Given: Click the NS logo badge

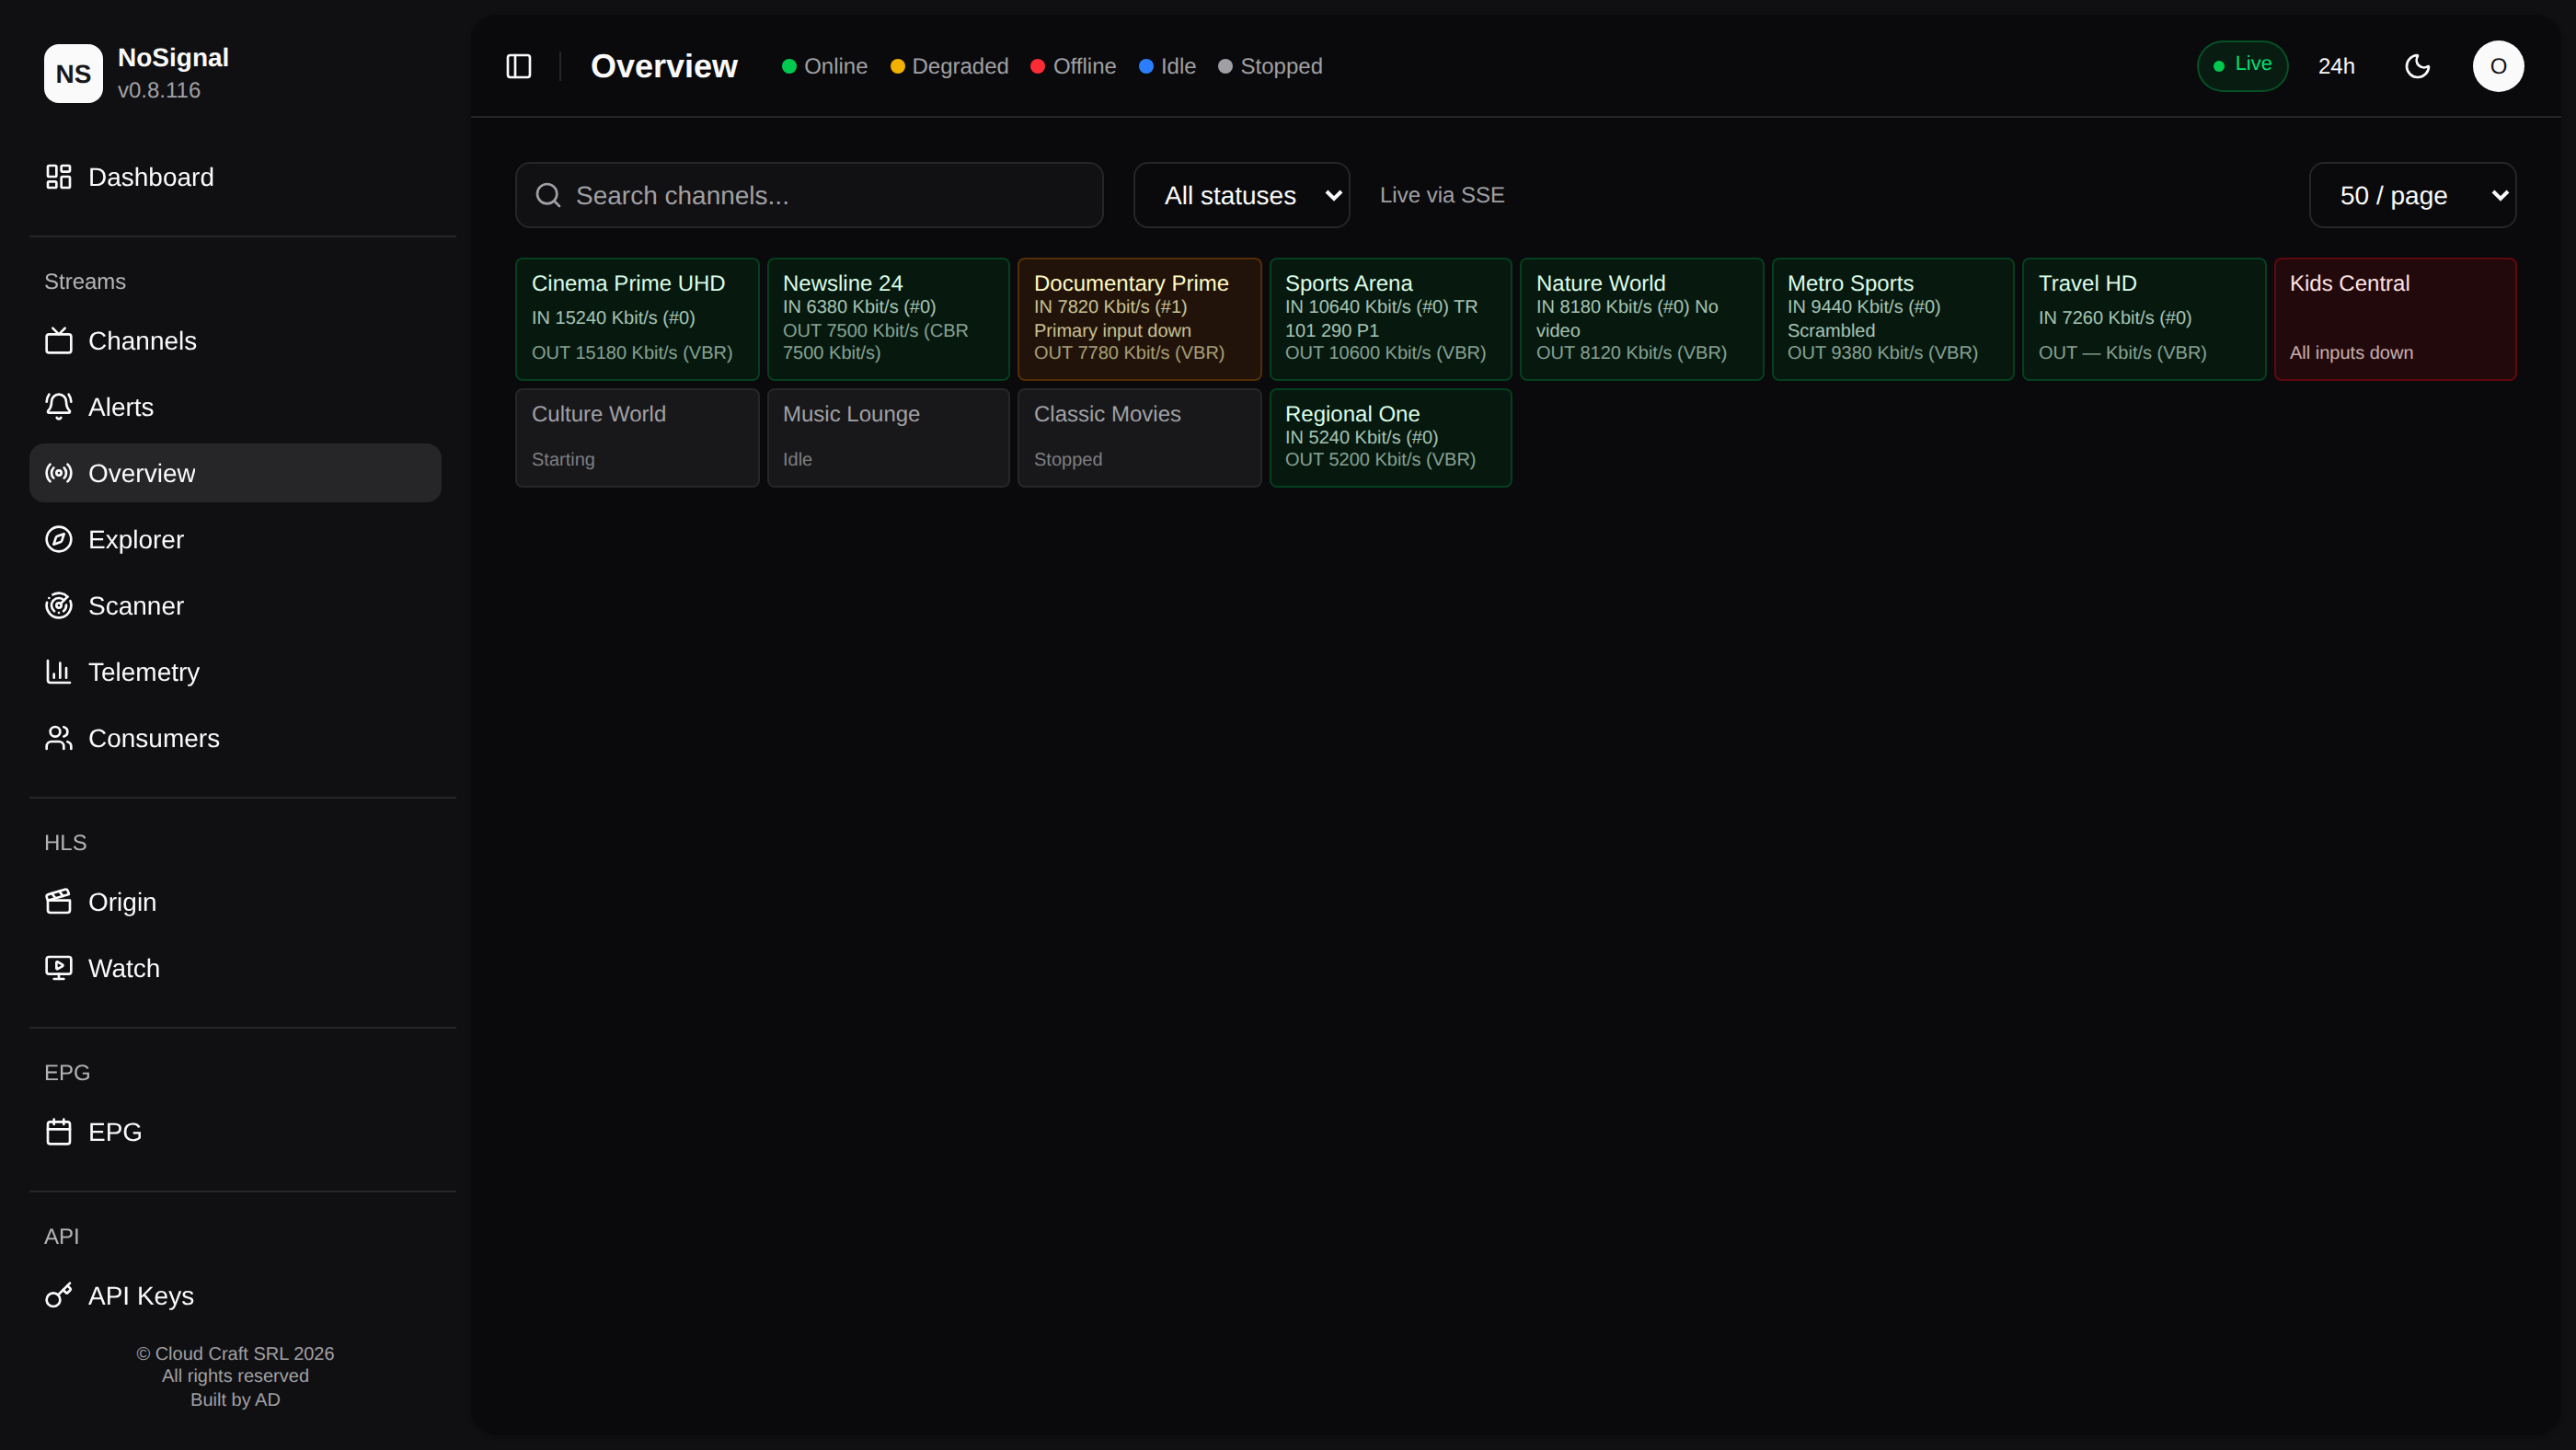Looking at the screenshot, I should [73, 73].
